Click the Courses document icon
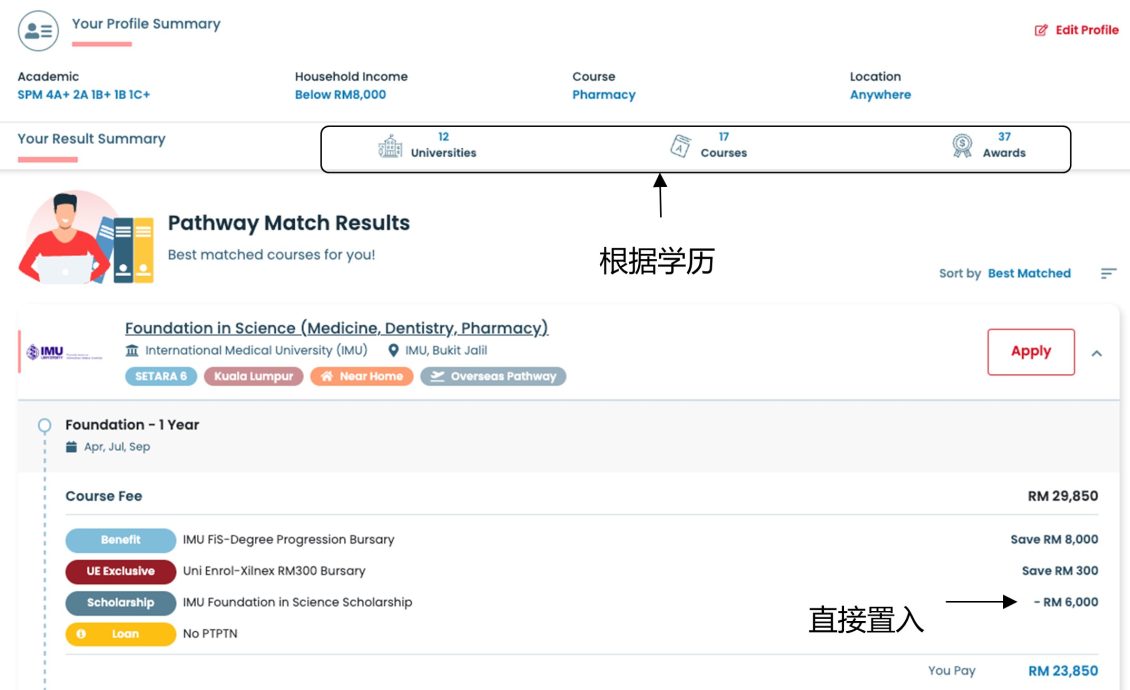1130x690 pixels. tap(680, 146)
